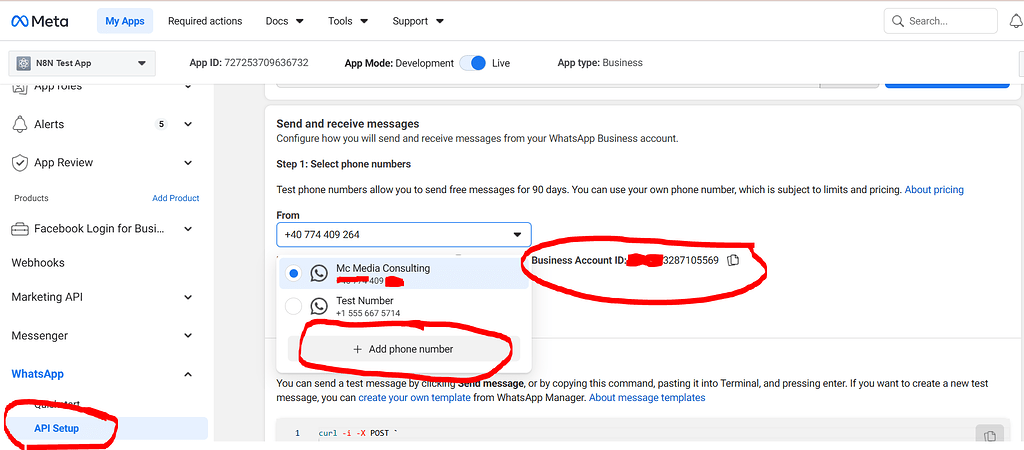Copy the Business Account ID
This screenshot has width=1024, height=450.
coord(733,261)
